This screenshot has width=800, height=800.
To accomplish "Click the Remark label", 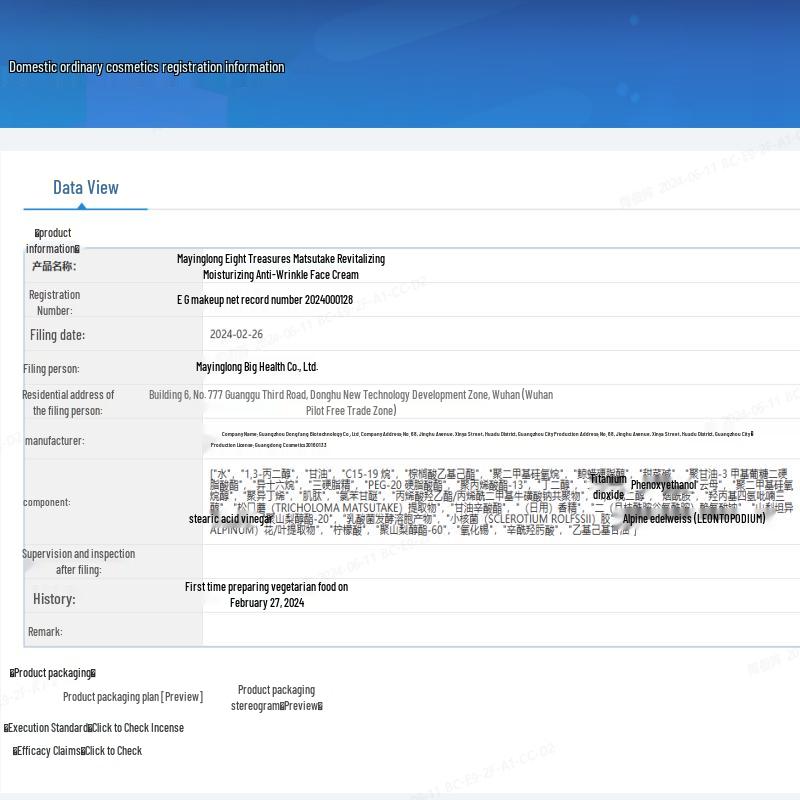I will pos(45,632).
